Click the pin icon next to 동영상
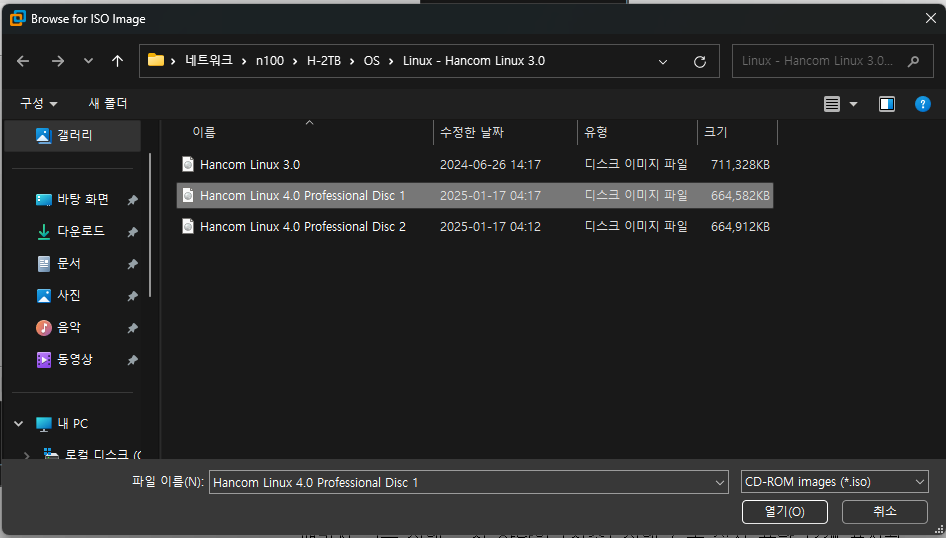The height and width of the screenshot is (538, 946). 132,359
